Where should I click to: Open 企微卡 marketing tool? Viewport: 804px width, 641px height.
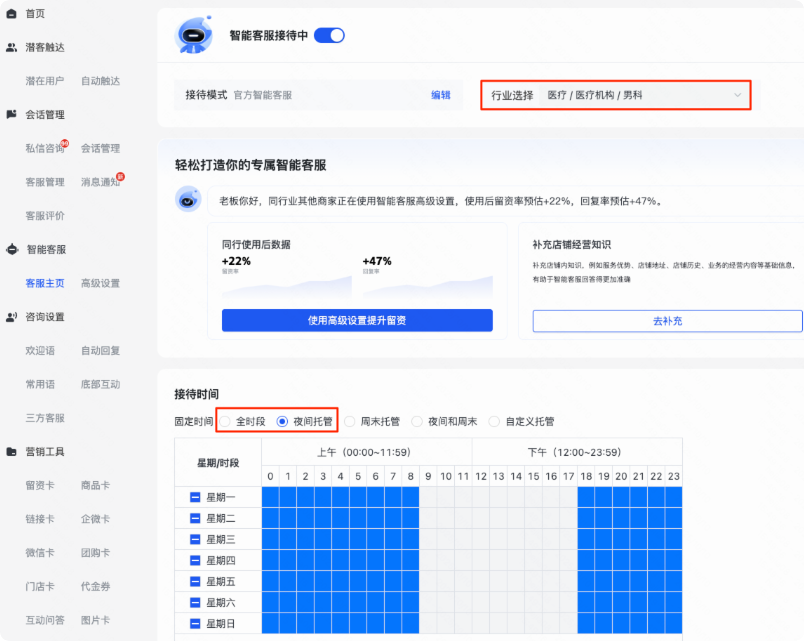(x=95, y=519)
